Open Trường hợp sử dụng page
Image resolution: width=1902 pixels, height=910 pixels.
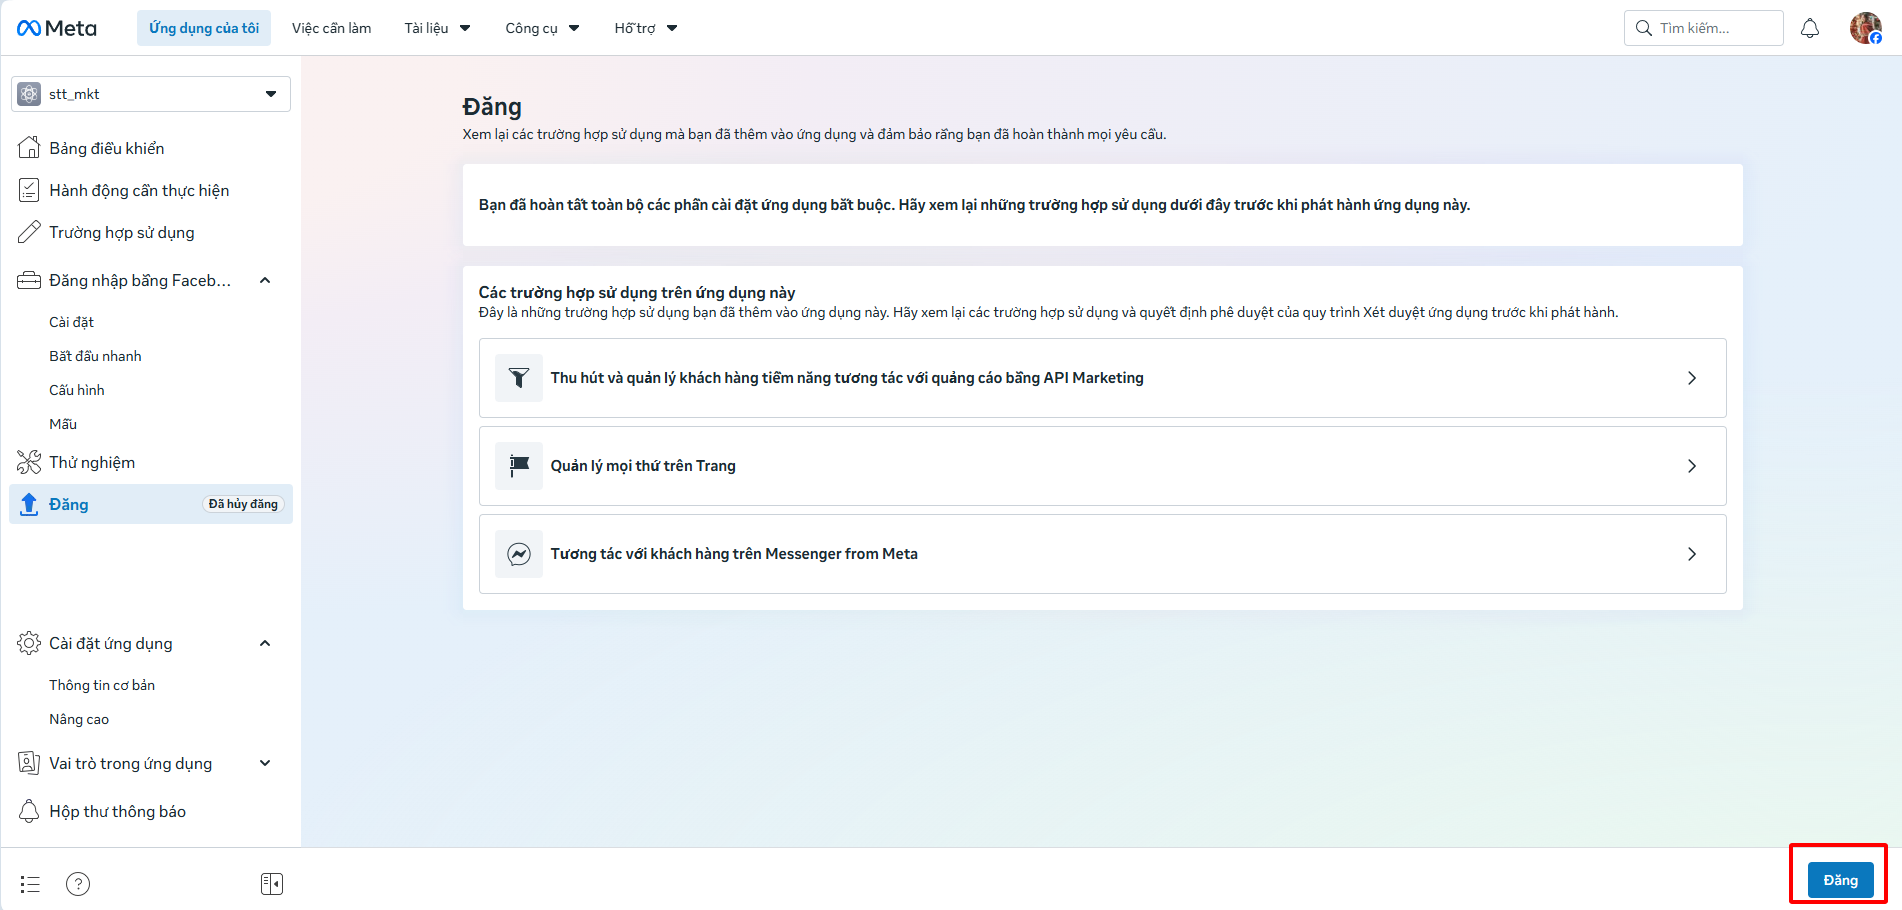(122, 232)
